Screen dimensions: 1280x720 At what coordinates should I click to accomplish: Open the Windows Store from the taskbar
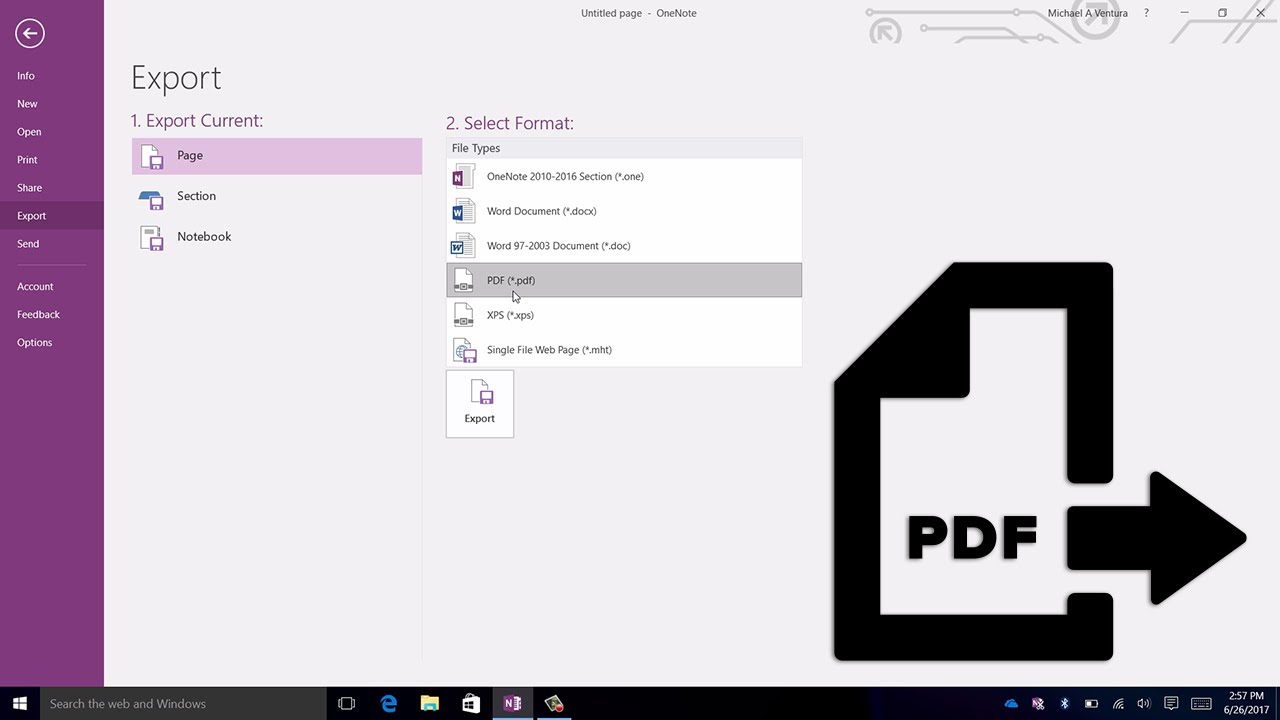tap(471, 704)
